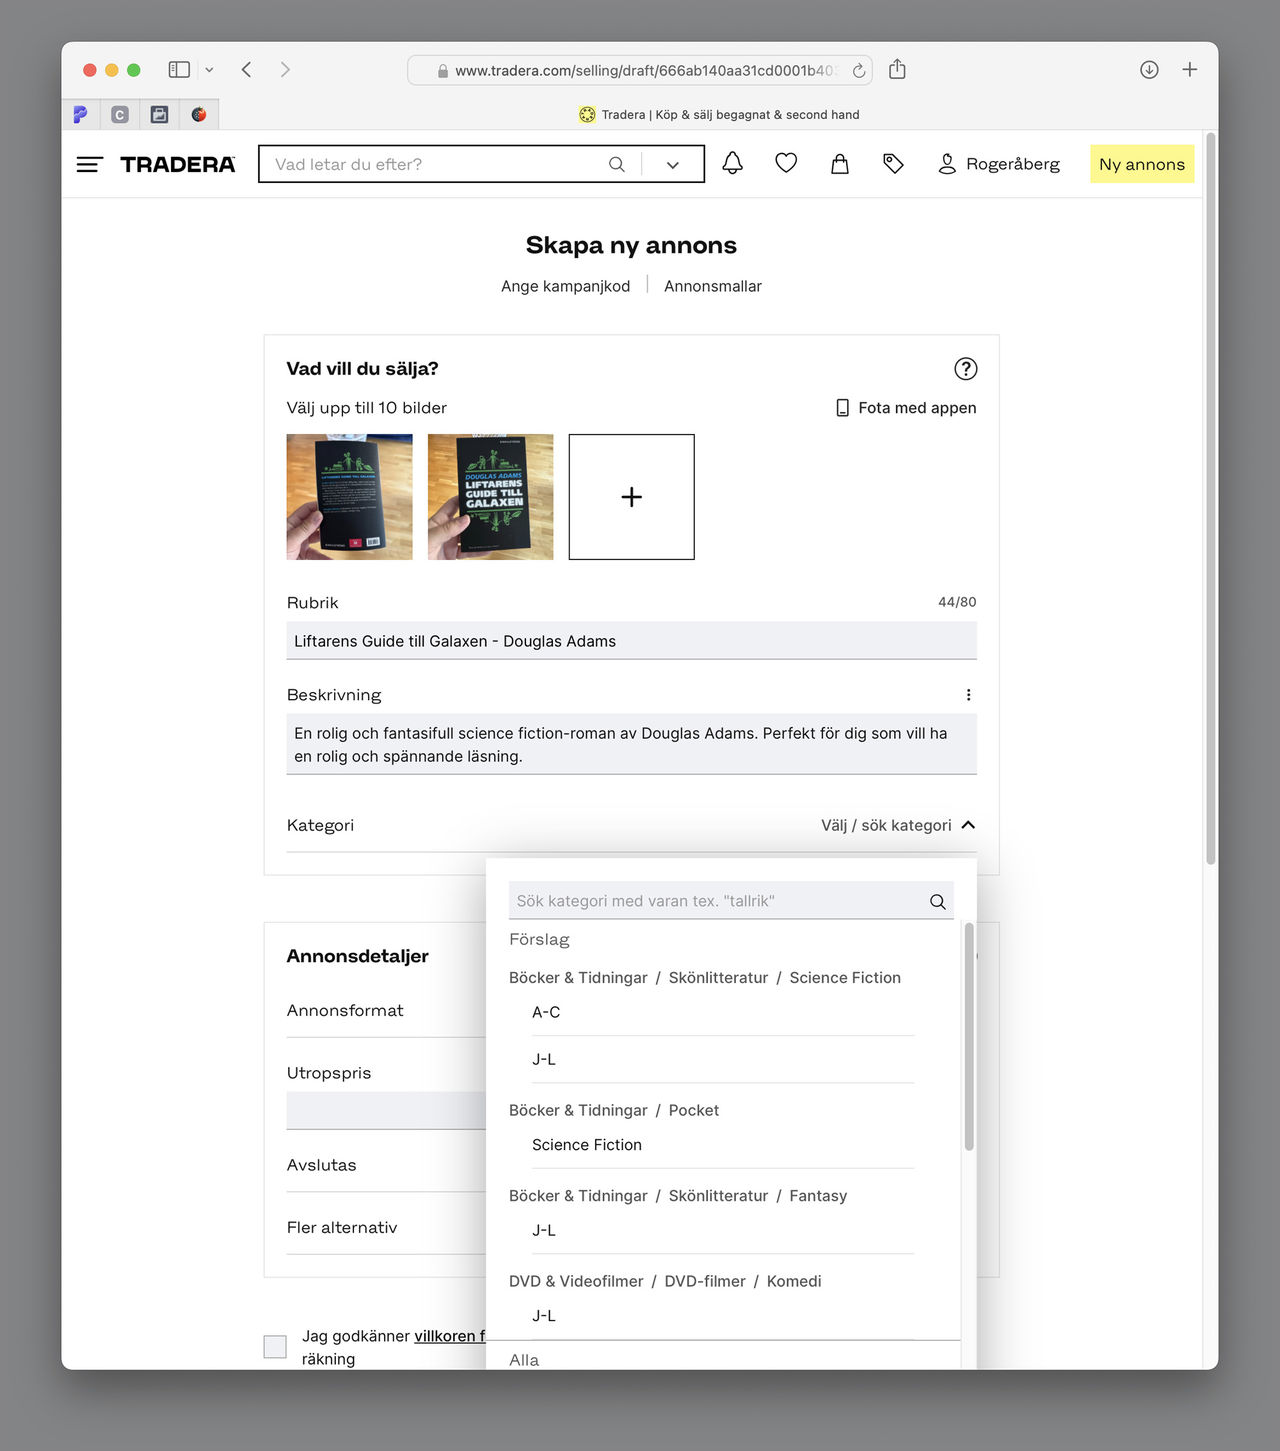
Task: Click the category search magnifier icon
Action: pos(937,901)
